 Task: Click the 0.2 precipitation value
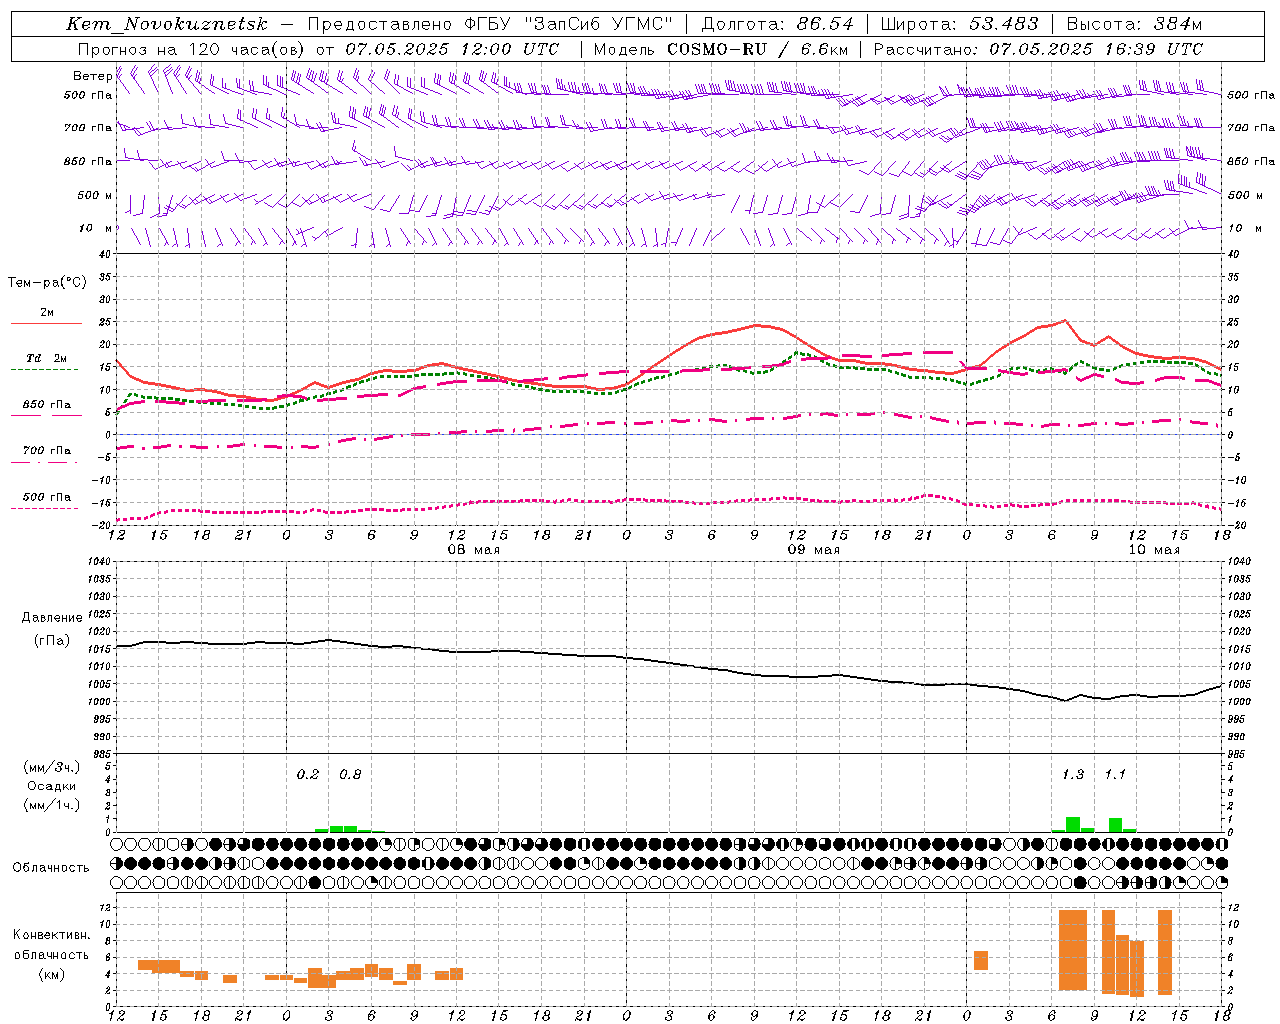click(x=308, y=775)
